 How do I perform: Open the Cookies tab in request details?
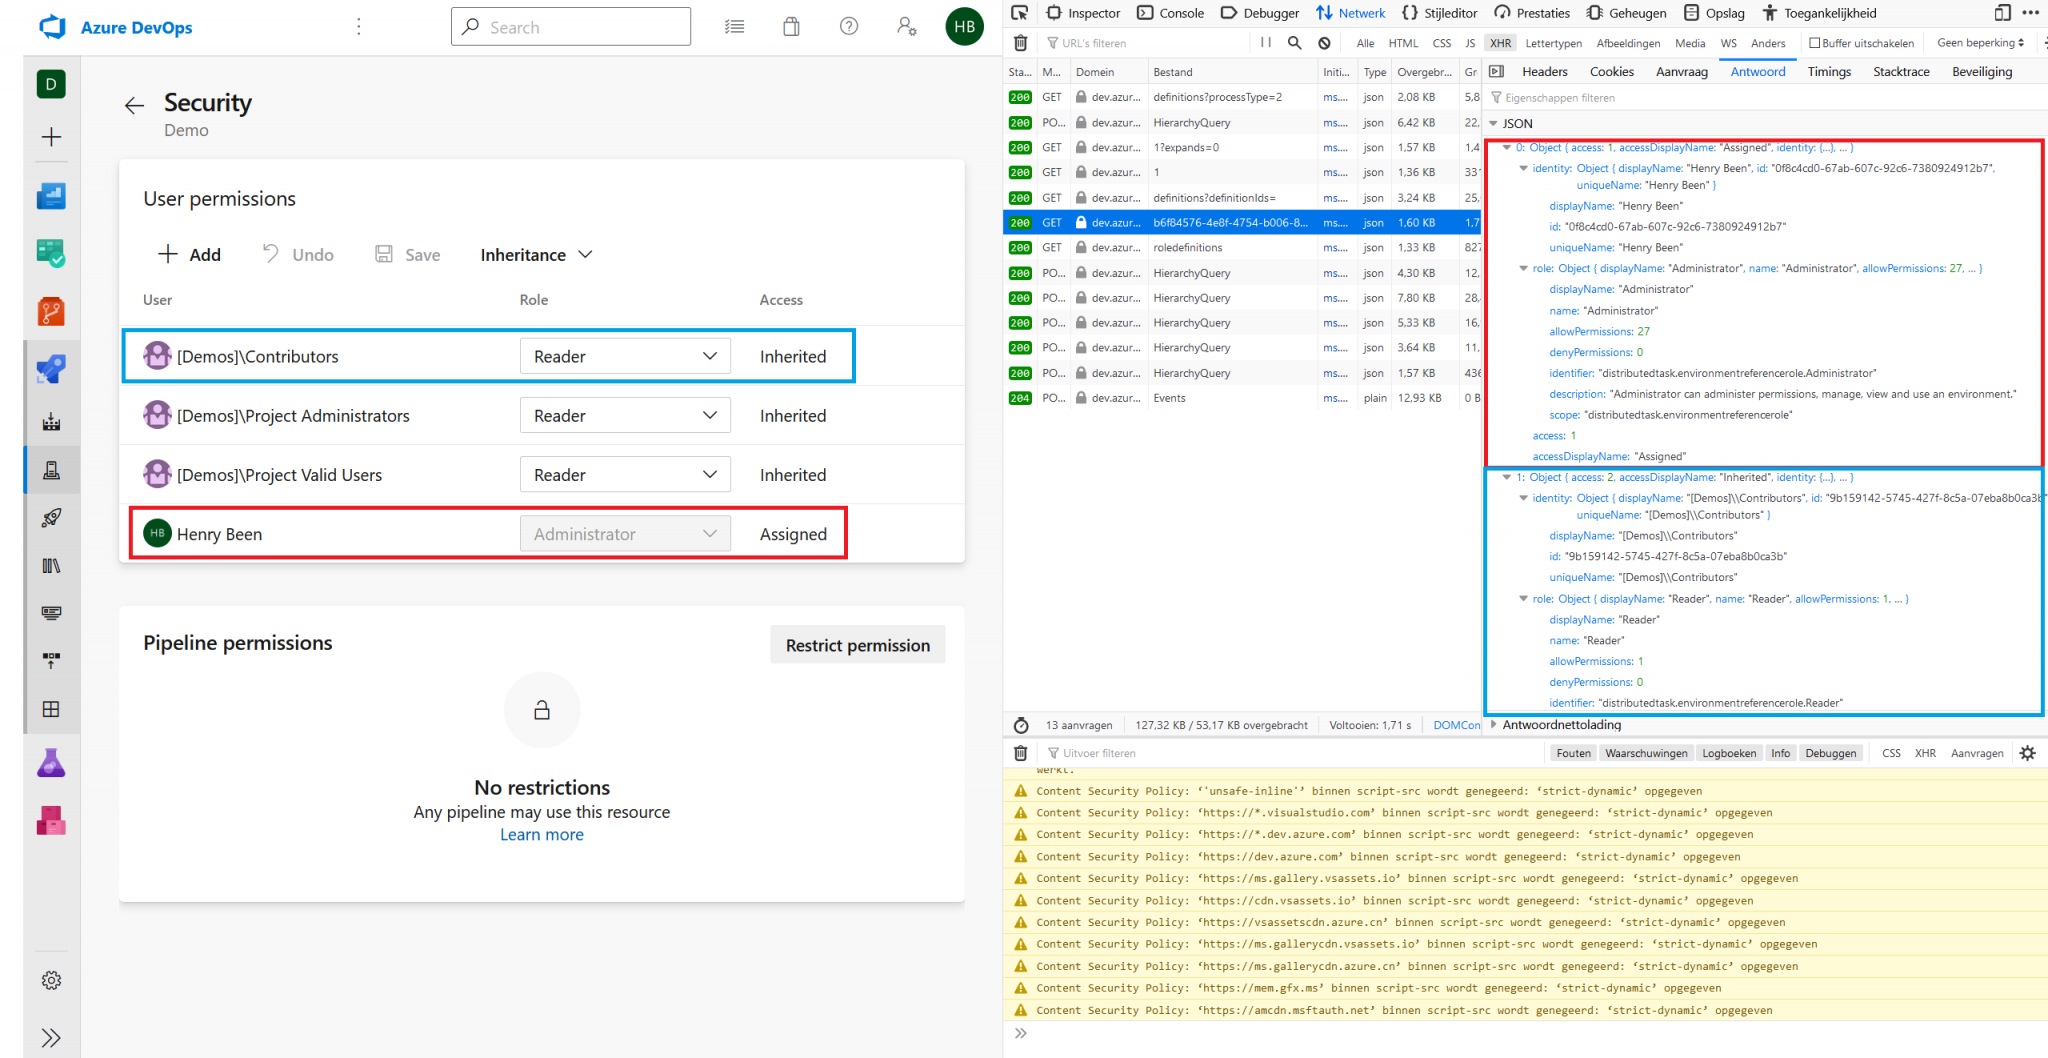1611,71
